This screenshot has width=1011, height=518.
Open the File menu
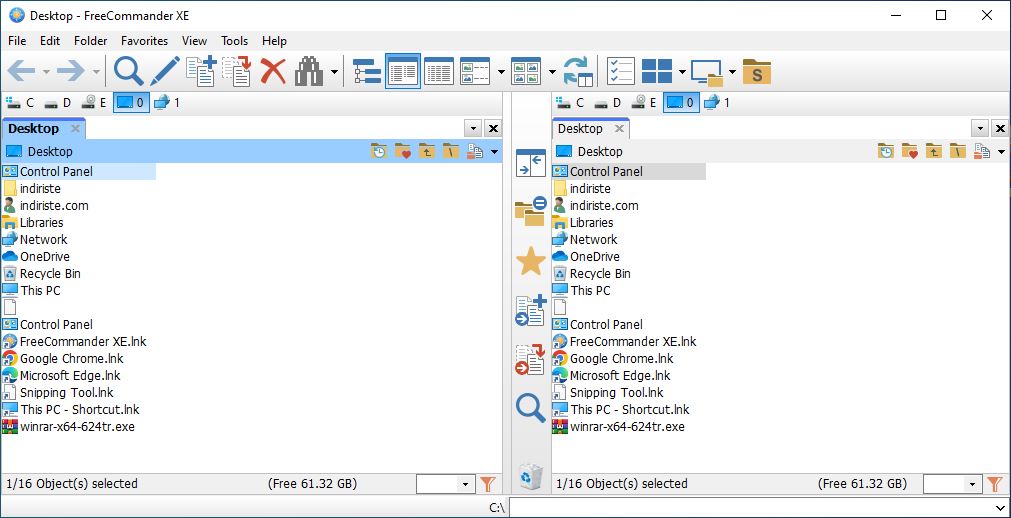[17, 41]
